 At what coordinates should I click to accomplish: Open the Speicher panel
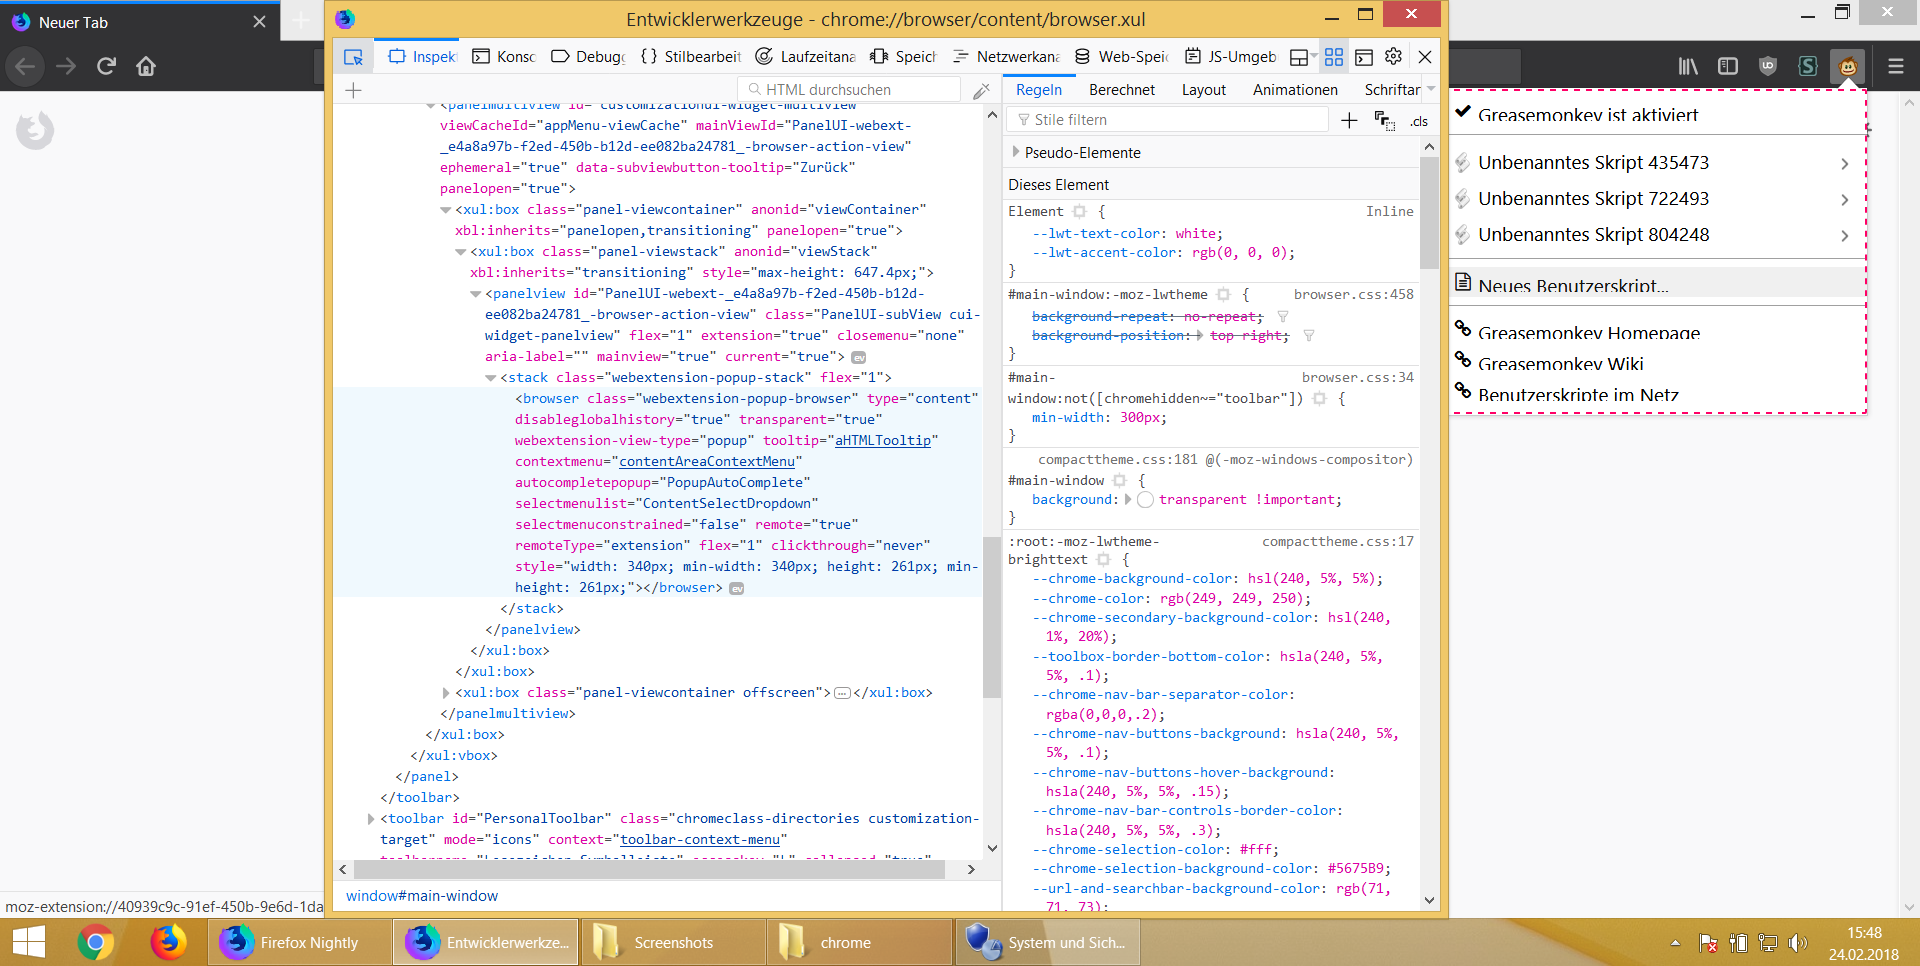coord(903,57)
